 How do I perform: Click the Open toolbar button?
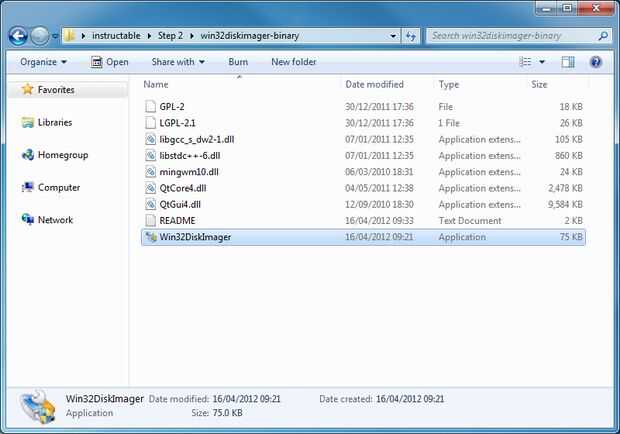(110, 62)
